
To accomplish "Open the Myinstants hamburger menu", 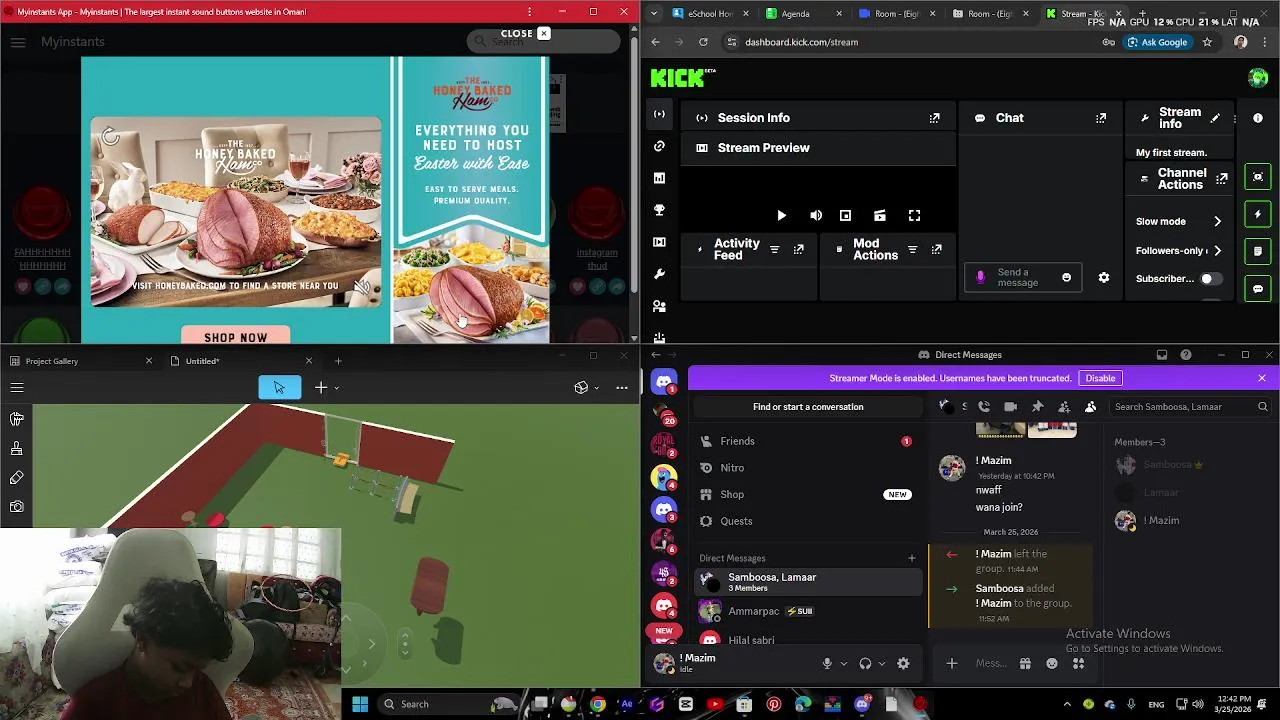I will click(18, 42).
